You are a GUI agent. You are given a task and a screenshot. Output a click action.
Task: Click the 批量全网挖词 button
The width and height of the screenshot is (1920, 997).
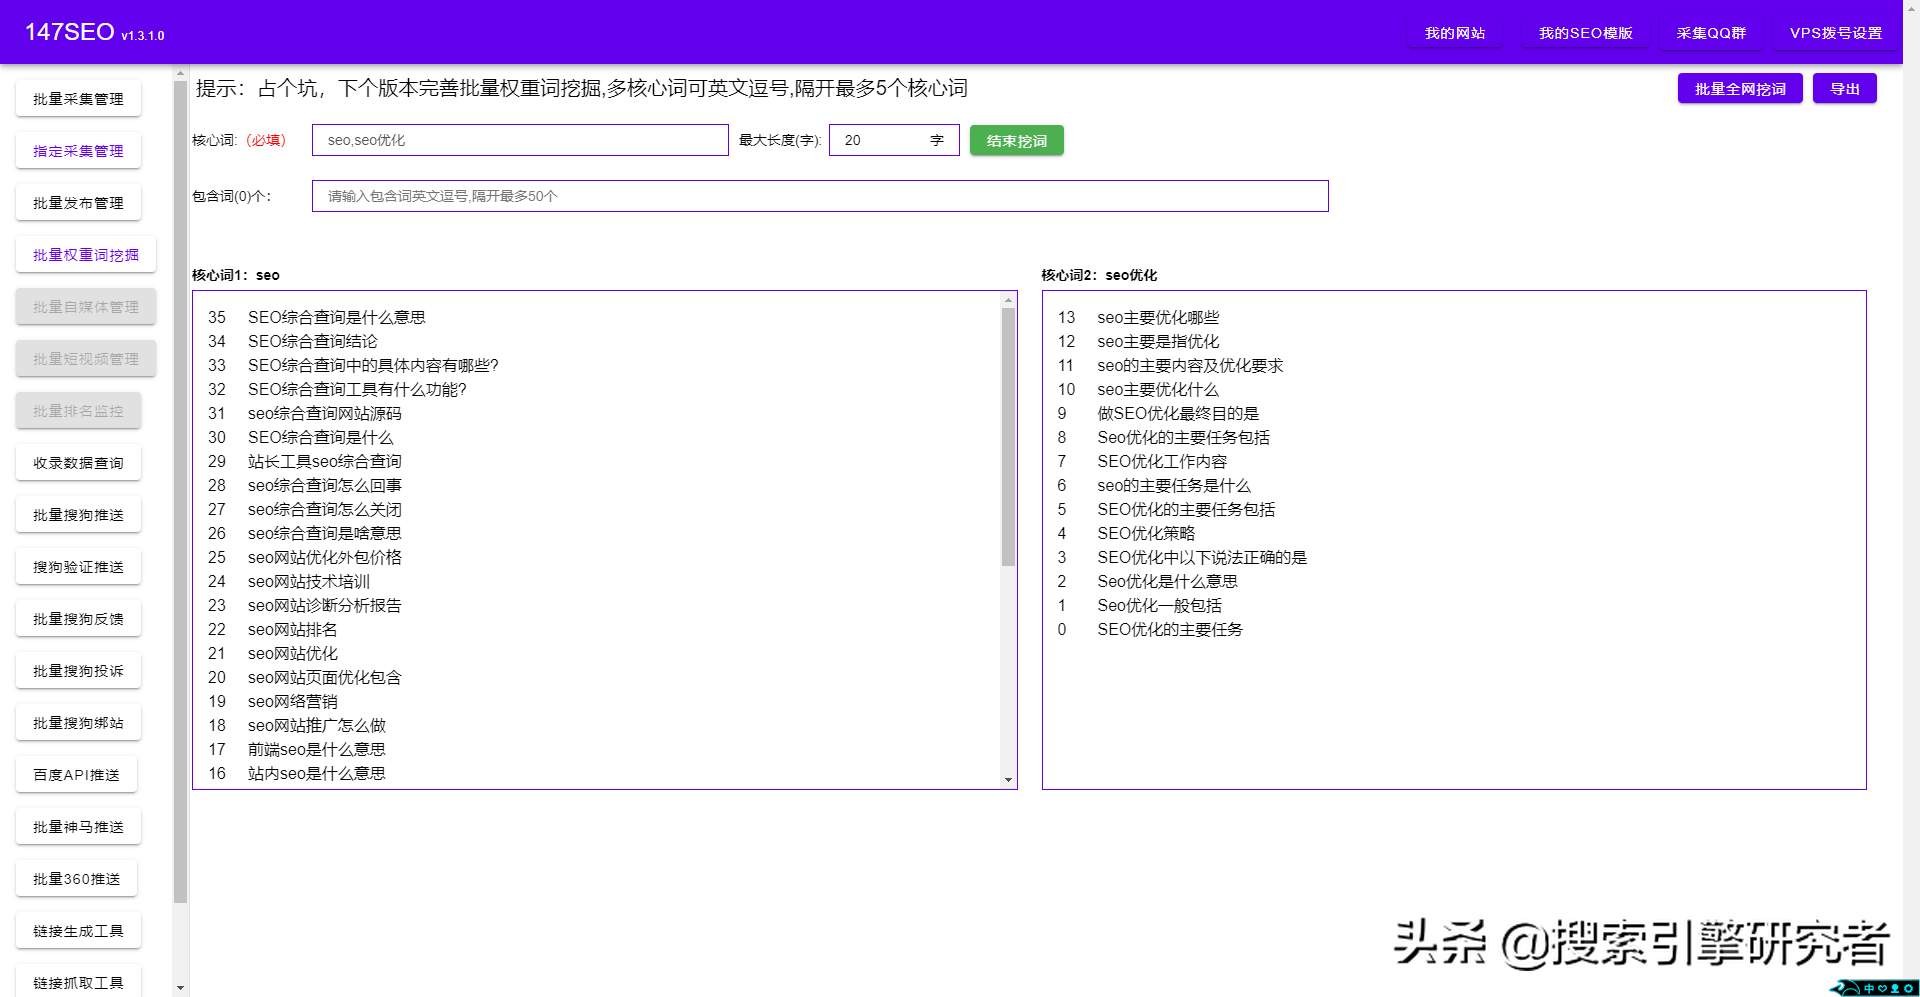coord(1739,88)
